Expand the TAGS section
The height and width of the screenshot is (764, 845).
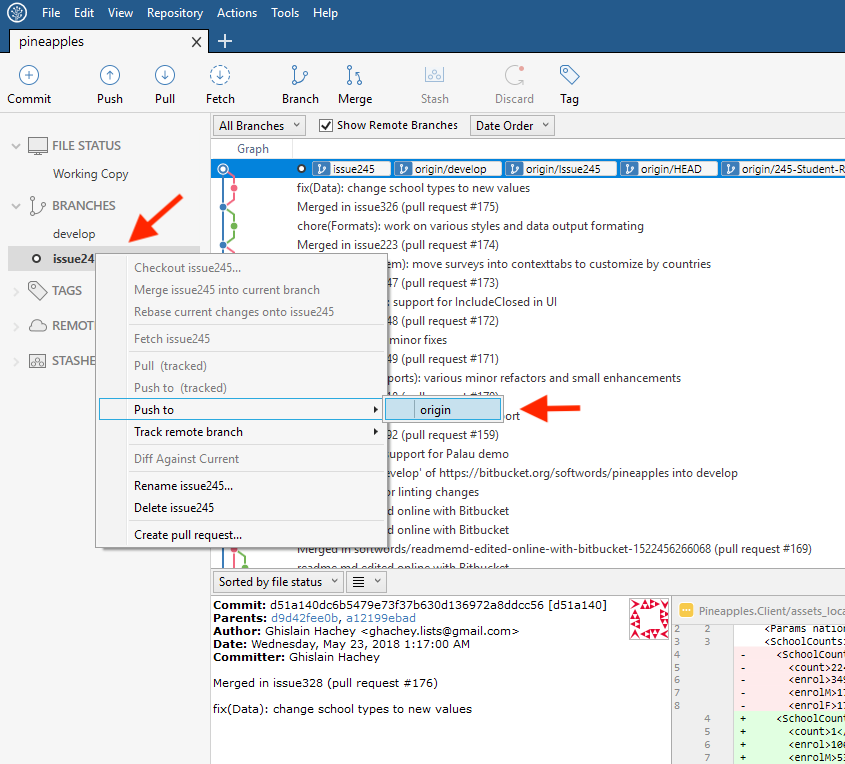click(x=16, y=291)
